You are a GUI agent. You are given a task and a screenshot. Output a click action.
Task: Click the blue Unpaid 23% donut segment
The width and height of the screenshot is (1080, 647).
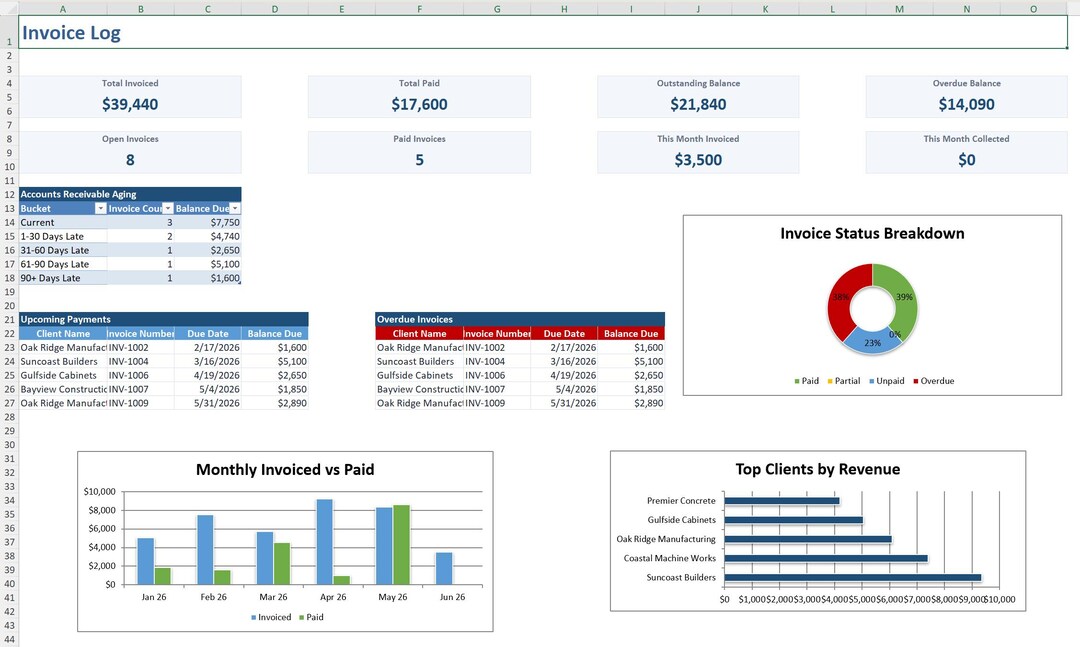coord(872,342)
